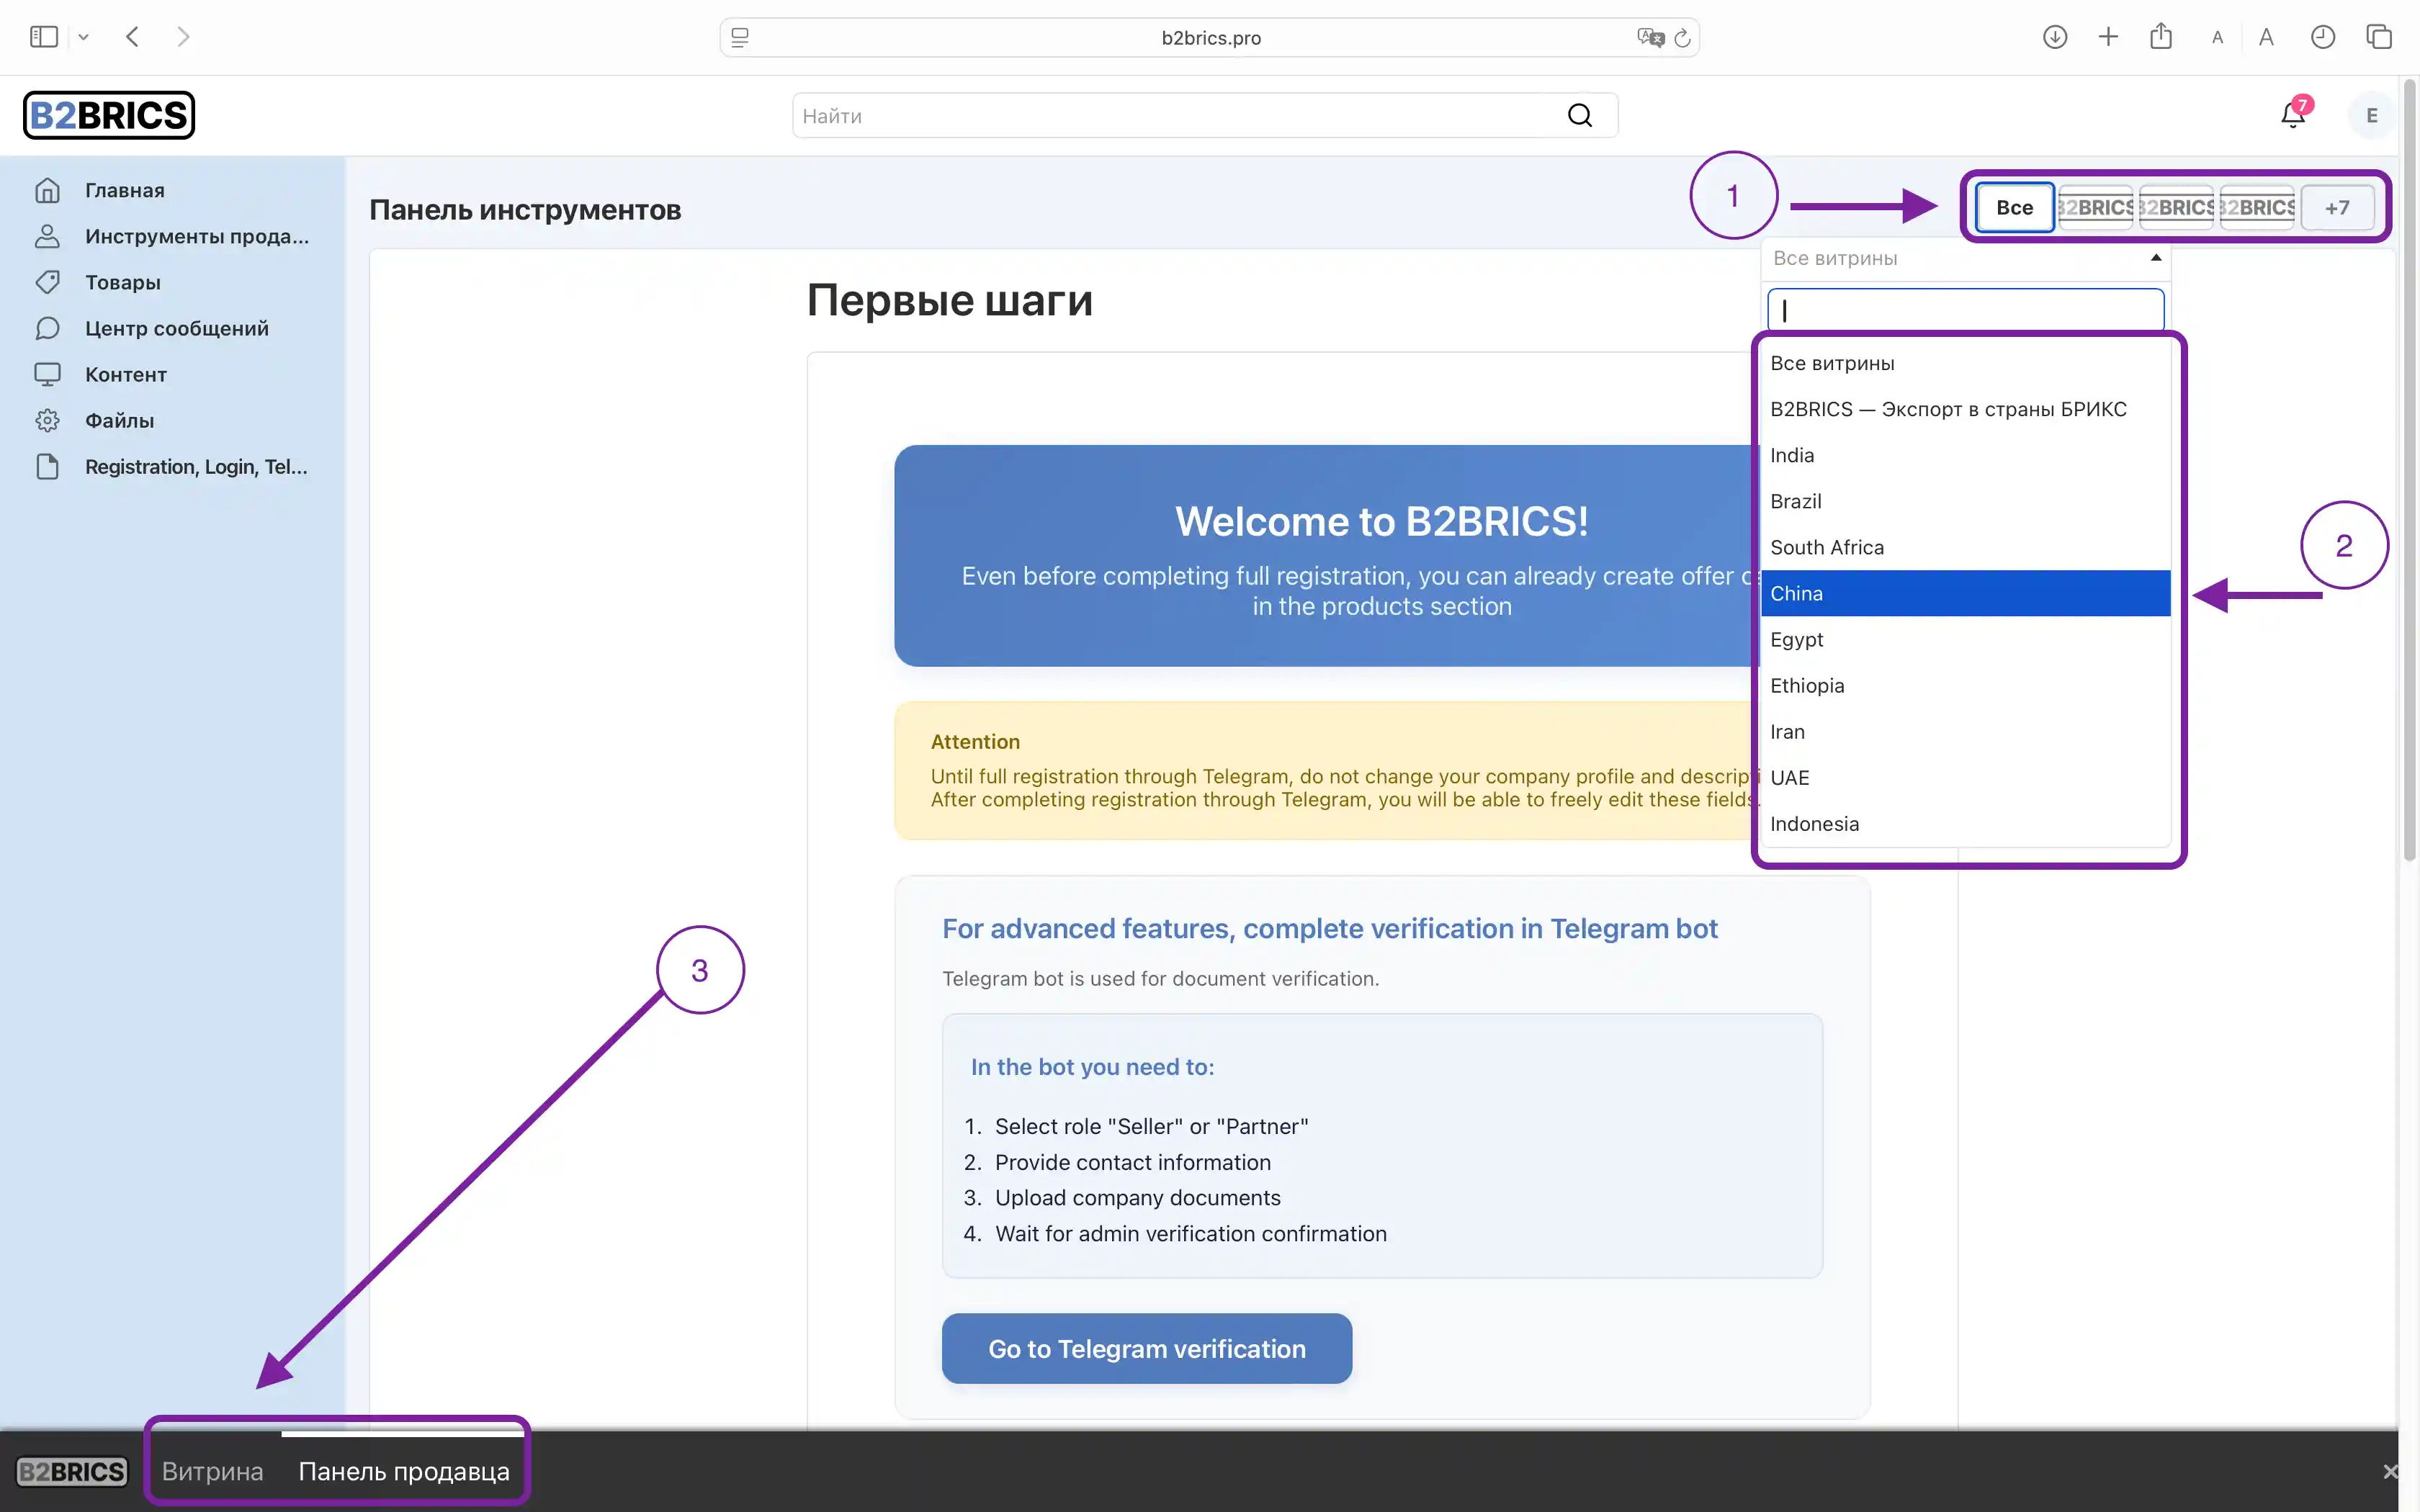Click the Контент monitor icon
2420x1512 pixels.
click(x=47, y=374)
